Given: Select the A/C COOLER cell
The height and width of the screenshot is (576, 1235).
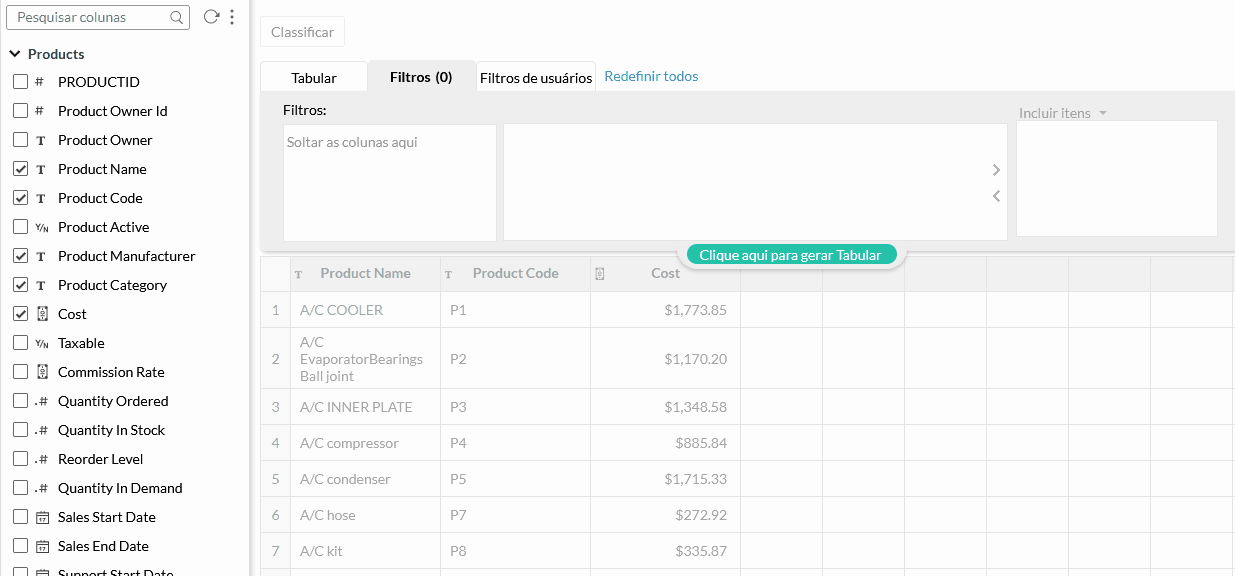Looking at the screenshot, I should point(365,310).
